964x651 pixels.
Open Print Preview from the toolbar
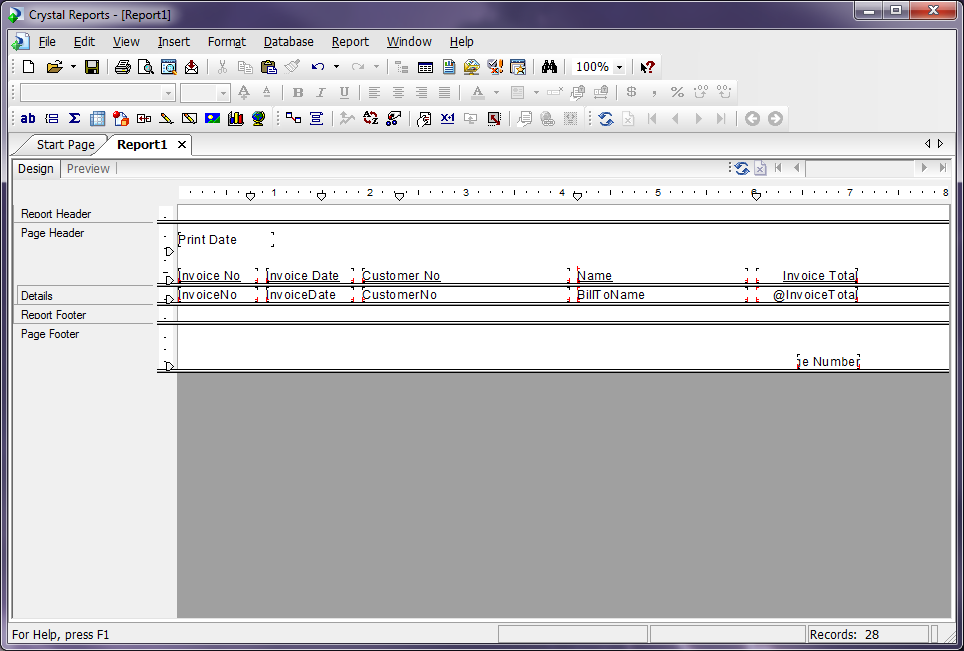tap(145, 66)
